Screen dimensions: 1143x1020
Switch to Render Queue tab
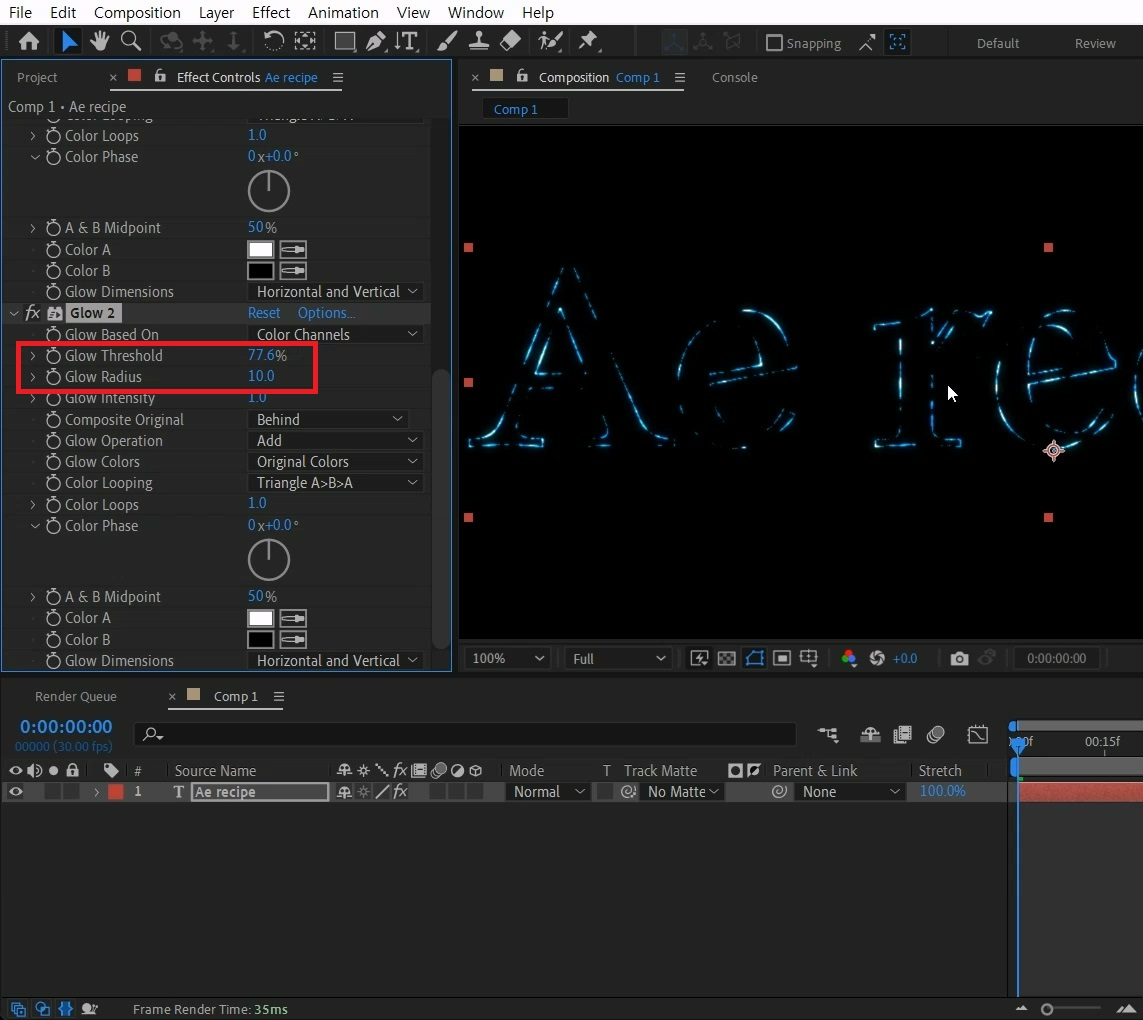[x=76, y=696]
